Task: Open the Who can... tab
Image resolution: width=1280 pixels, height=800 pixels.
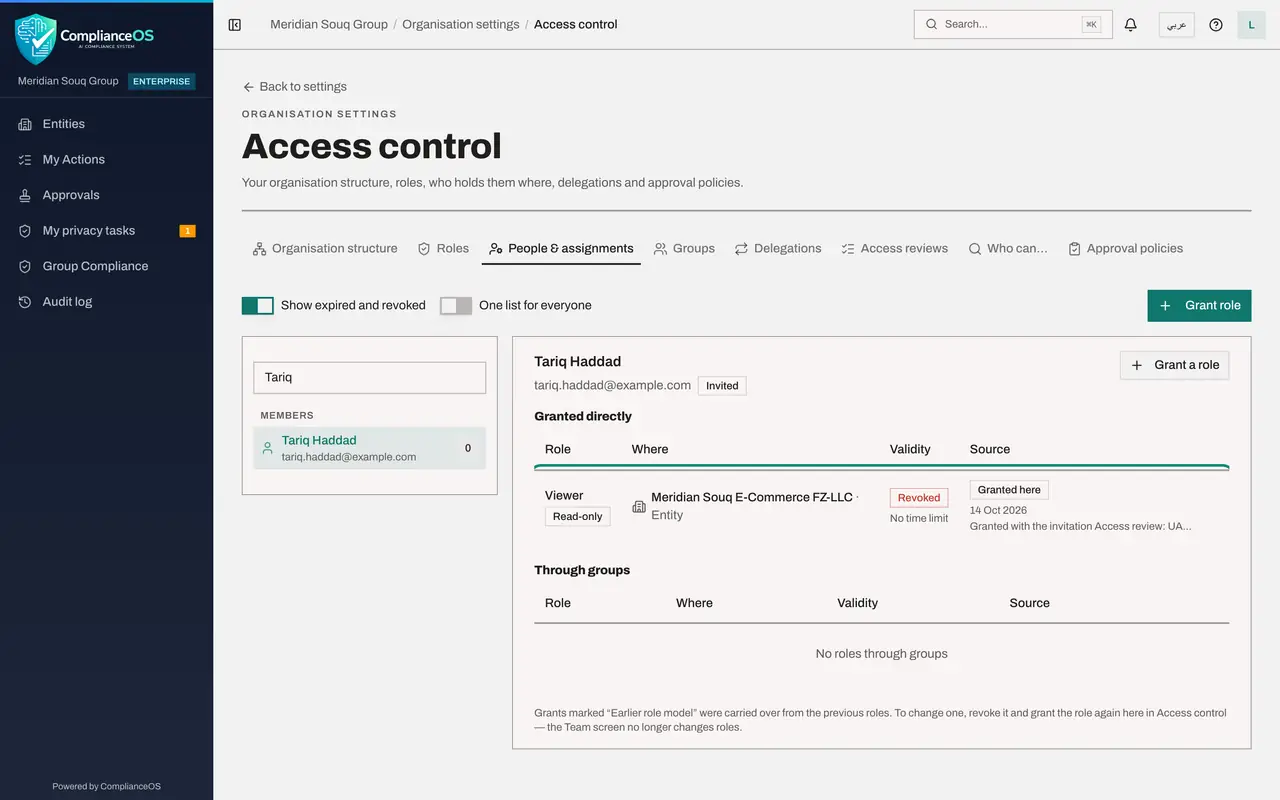Action: tap(1008, 248)
